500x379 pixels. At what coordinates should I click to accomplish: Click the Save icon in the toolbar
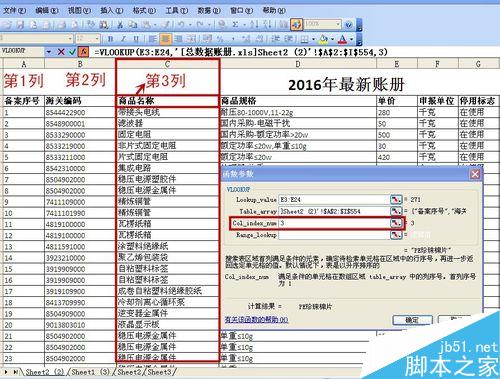[x=20, y=25]
